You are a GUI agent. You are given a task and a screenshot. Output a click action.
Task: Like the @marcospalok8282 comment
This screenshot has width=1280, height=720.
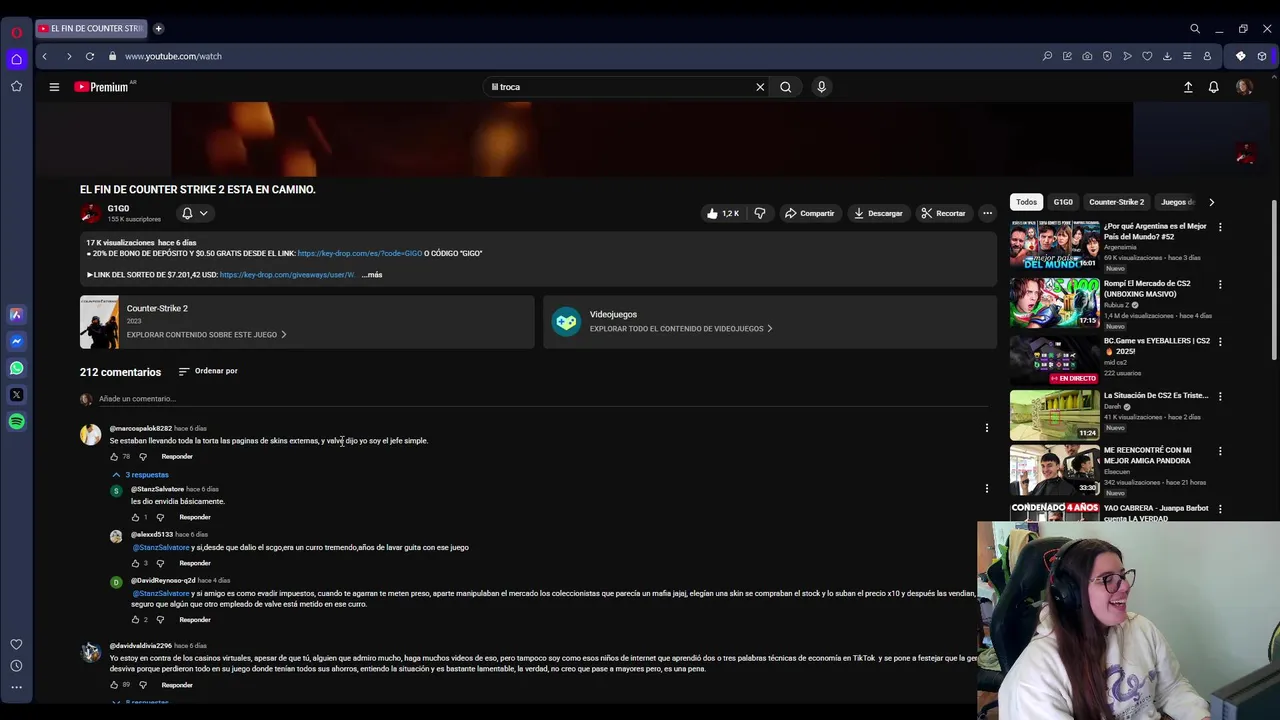114,457
